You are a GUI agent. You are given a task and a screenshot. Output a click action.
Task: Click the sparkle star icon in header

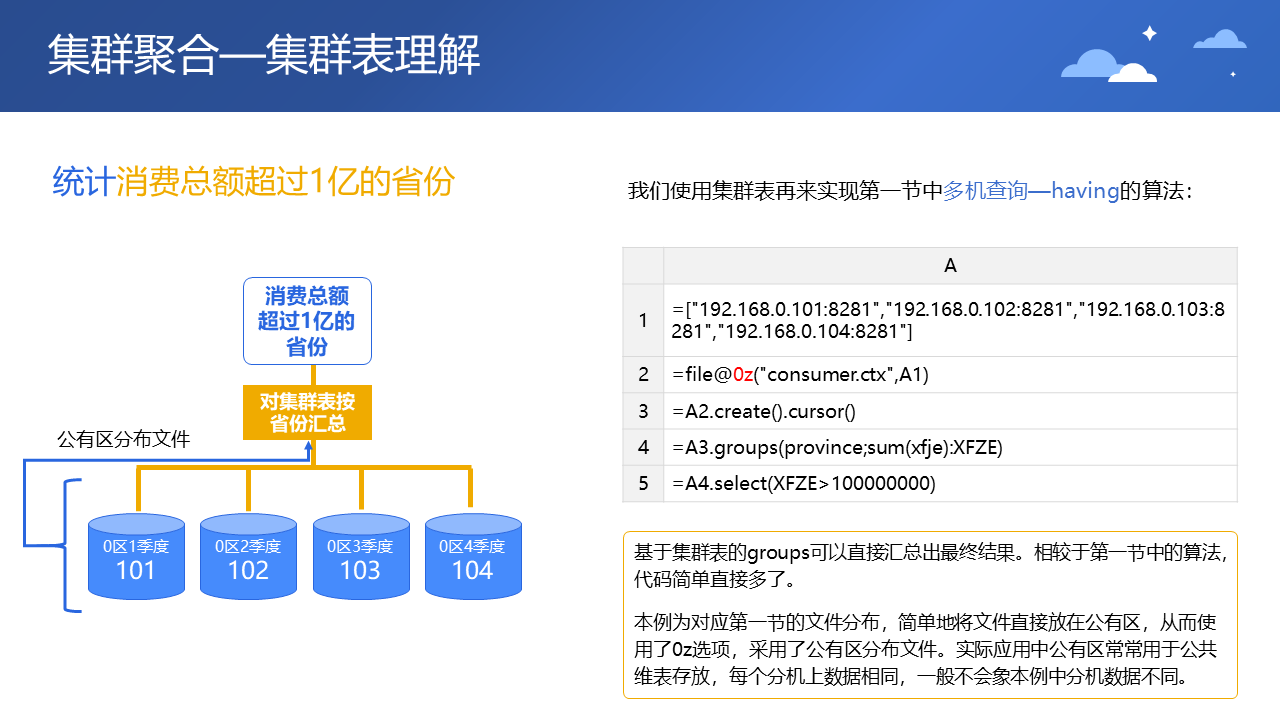1149,33
